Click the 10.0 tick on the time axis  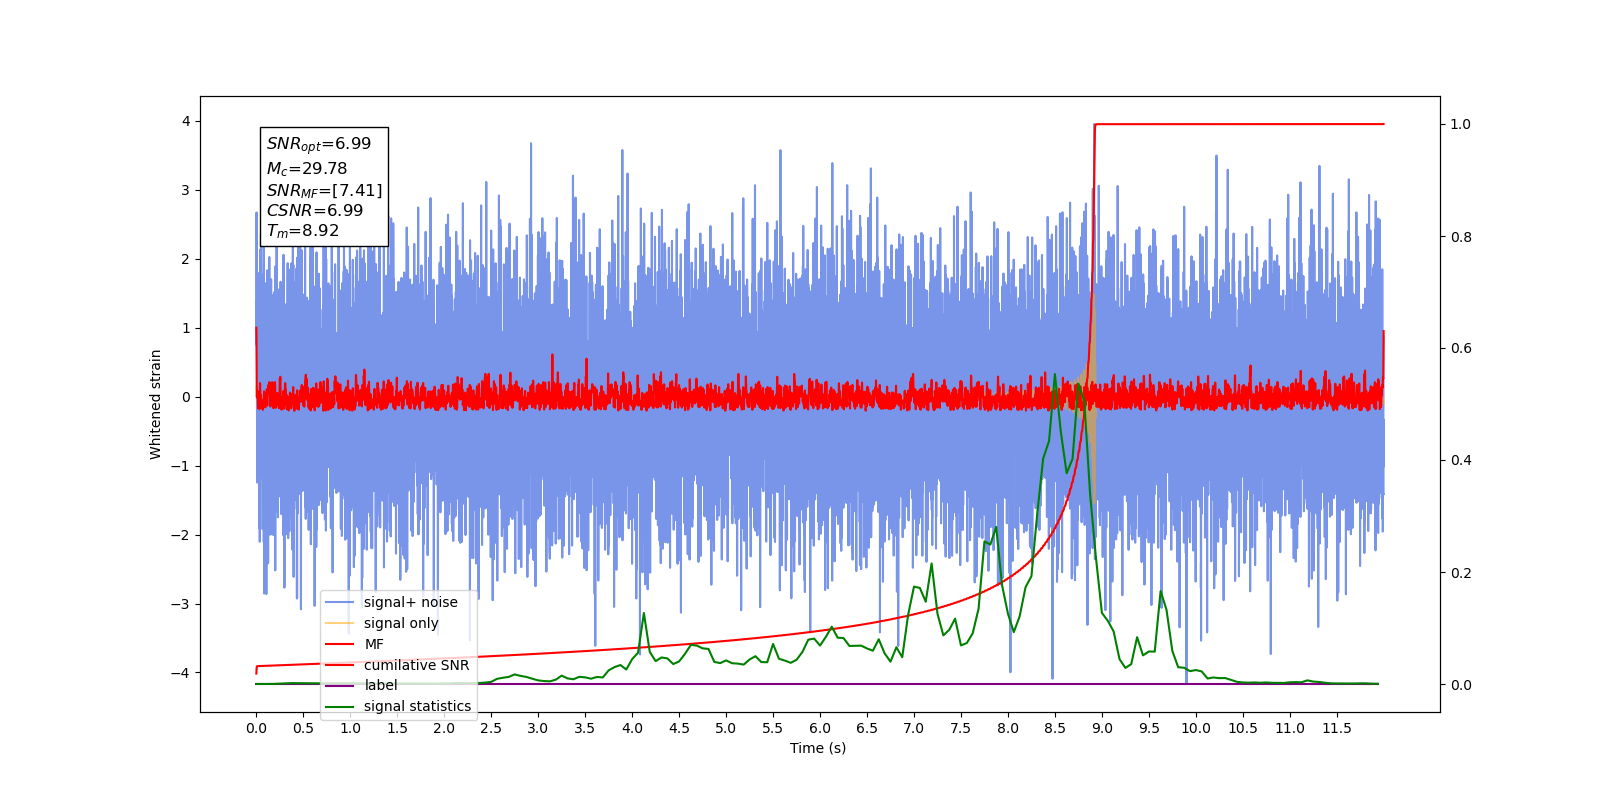click(1196, 728)
